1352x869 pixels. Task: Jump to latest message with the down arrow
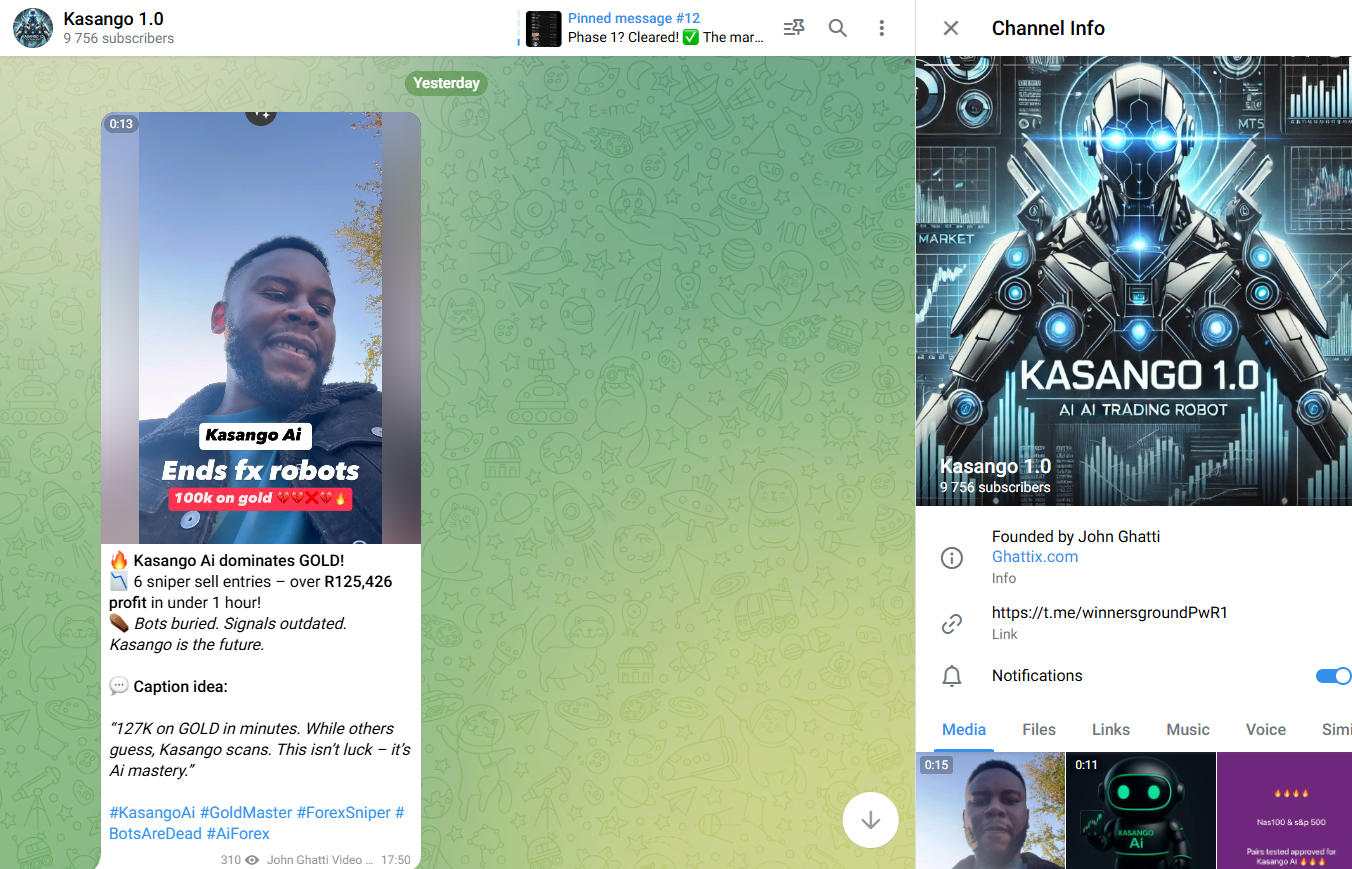(x=870, y=820)
